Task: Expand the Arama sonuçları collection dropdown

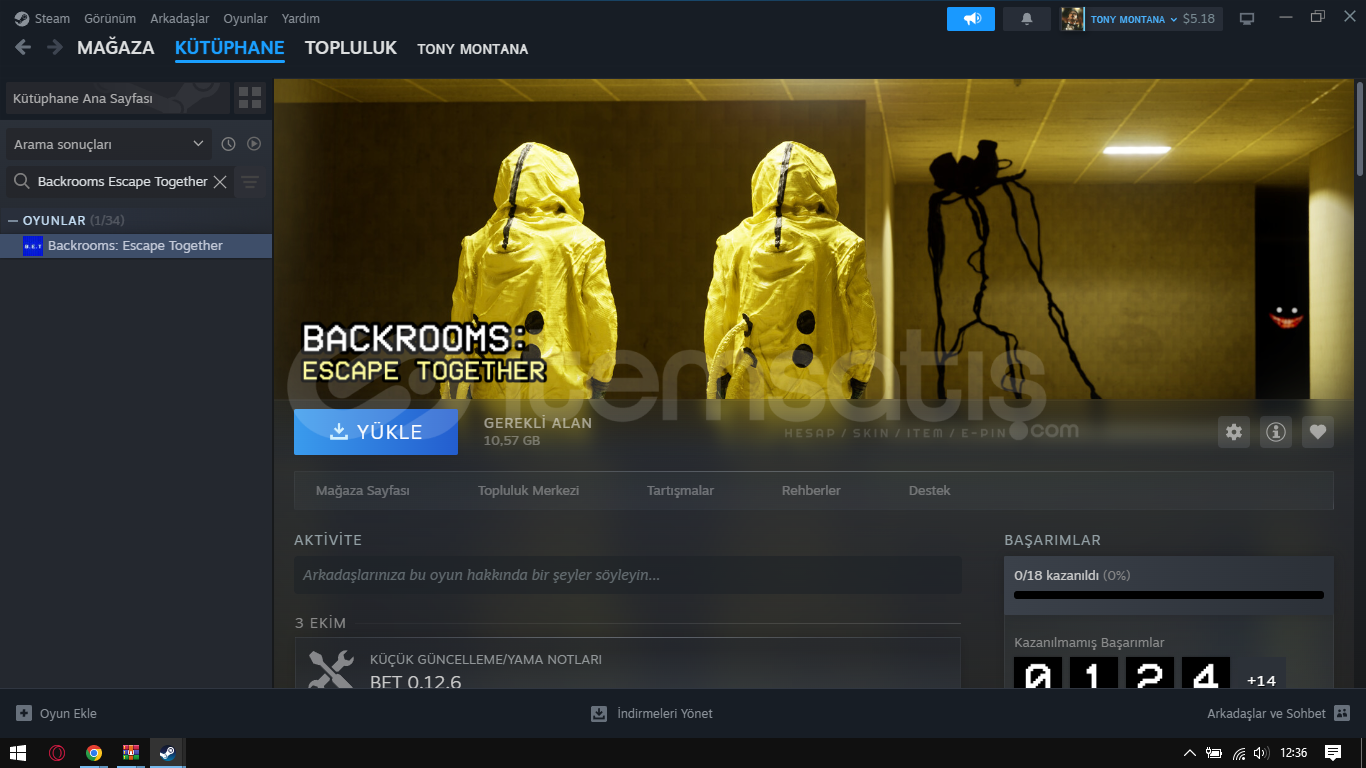Action: point(109,144)
